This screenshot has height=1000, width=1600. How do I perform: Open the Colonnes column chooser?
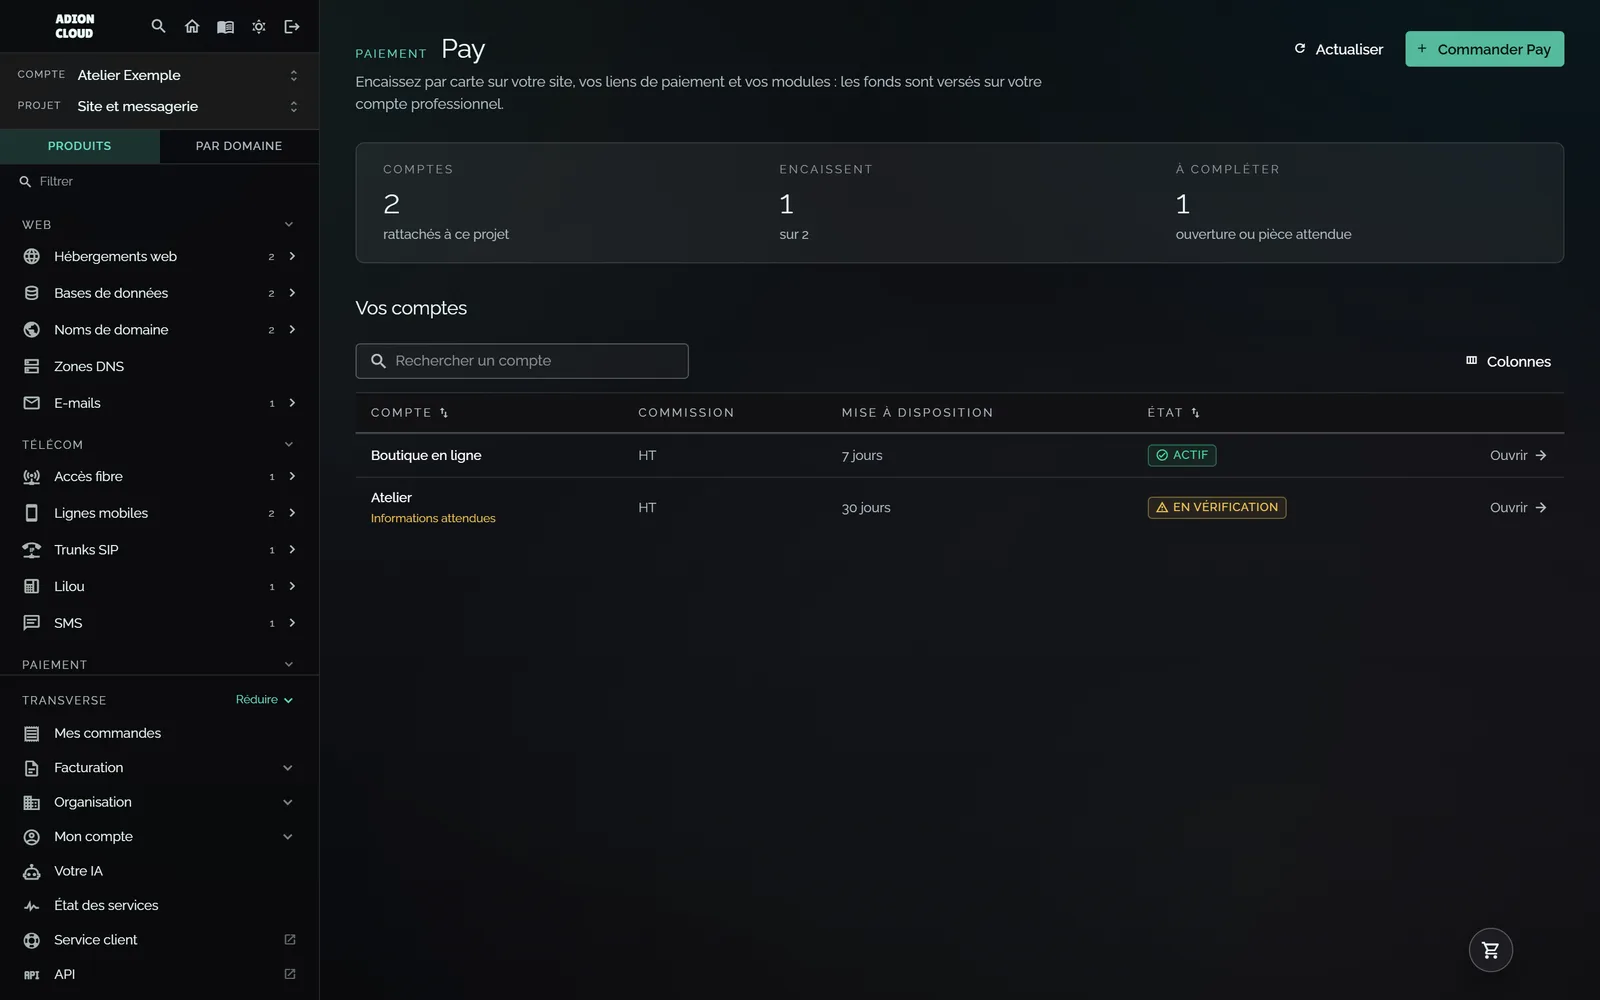[1508, 361]
